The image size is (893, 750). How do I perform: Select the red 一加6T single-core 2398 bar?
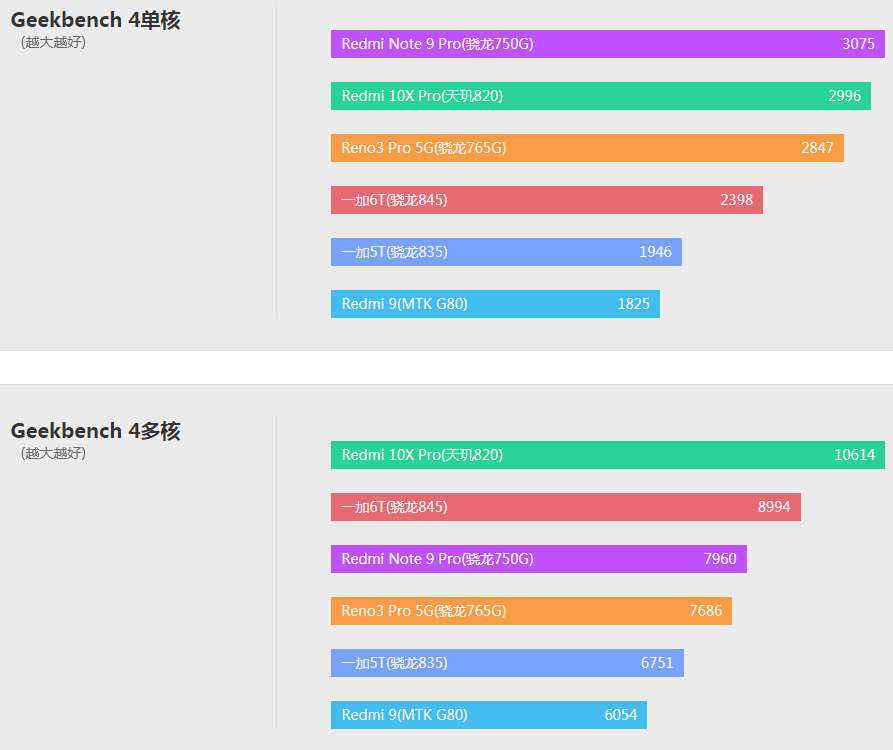click(x=547, y=200)
